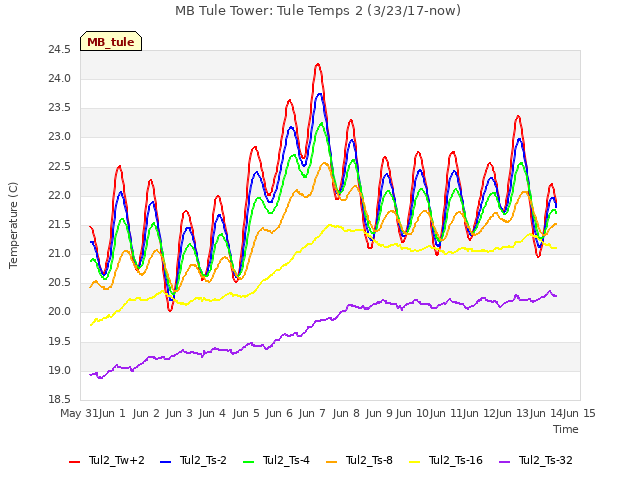This screenshot has width=640, height=480.
Task: Click the Jun 14 x-axis label
Action: pos(546,413)
